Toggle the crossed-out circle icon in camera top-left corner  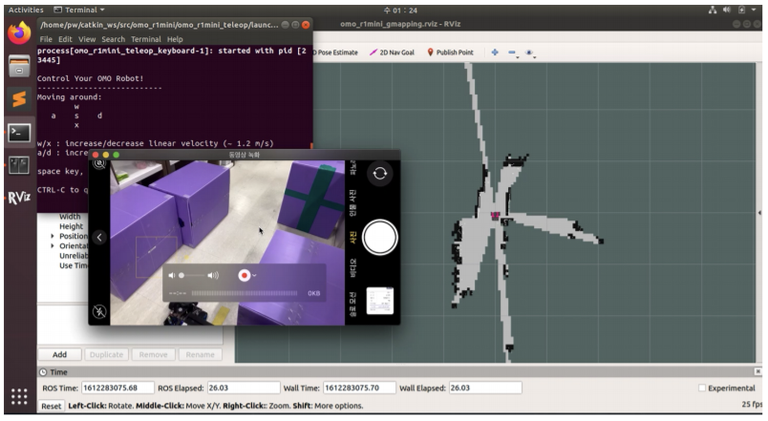(x=99, y=164)
